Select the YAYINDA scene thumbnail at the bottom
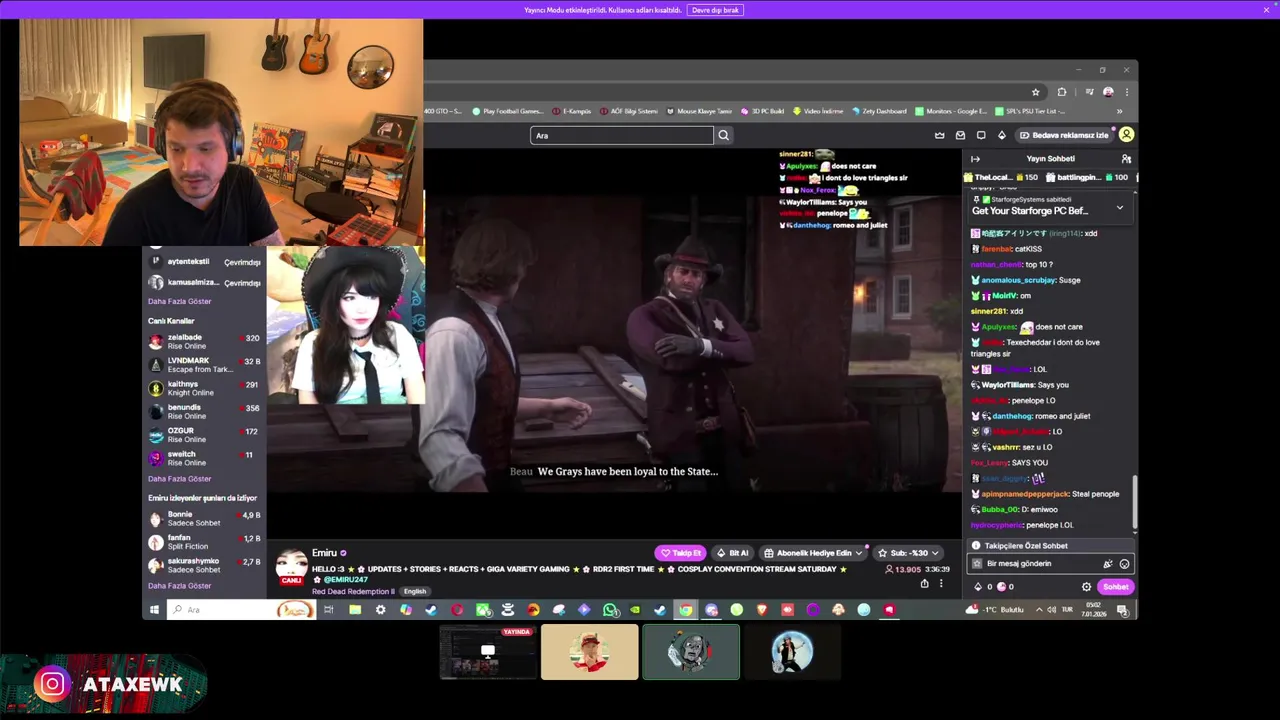This screenshot has width=1280, height=720. click(488, 652)
